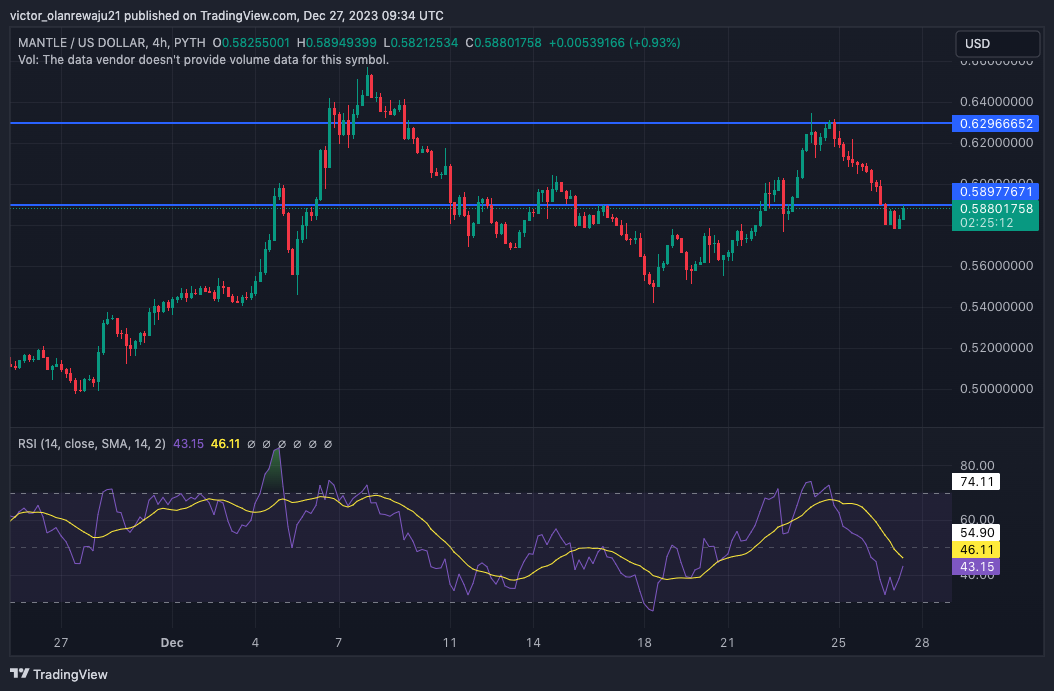Click the 0.56000000 price axis label

(x=996, y=266)
